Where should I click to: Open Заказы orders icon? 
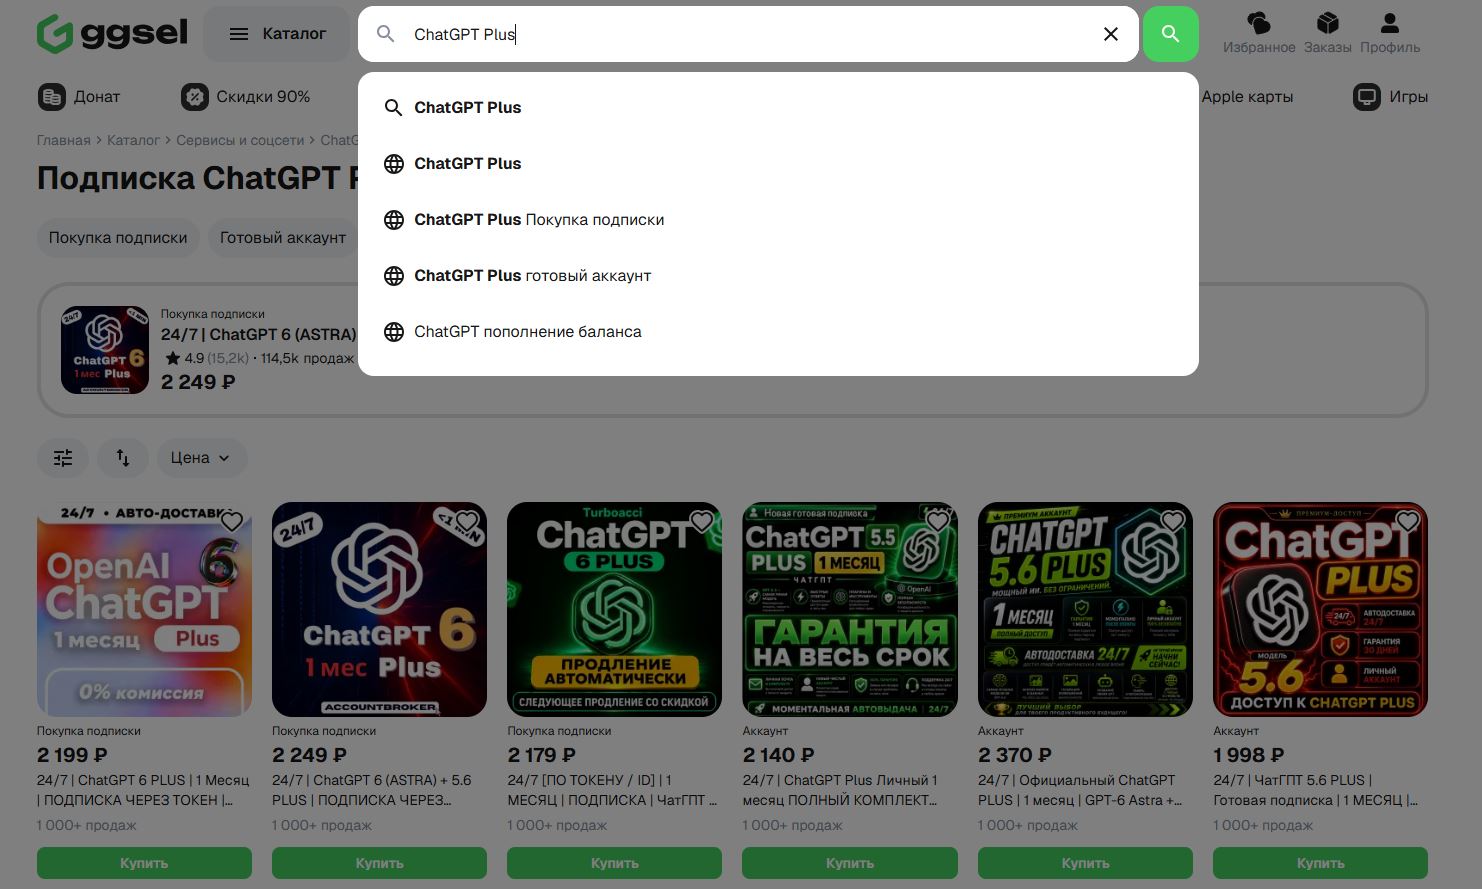click(1327, 33)
